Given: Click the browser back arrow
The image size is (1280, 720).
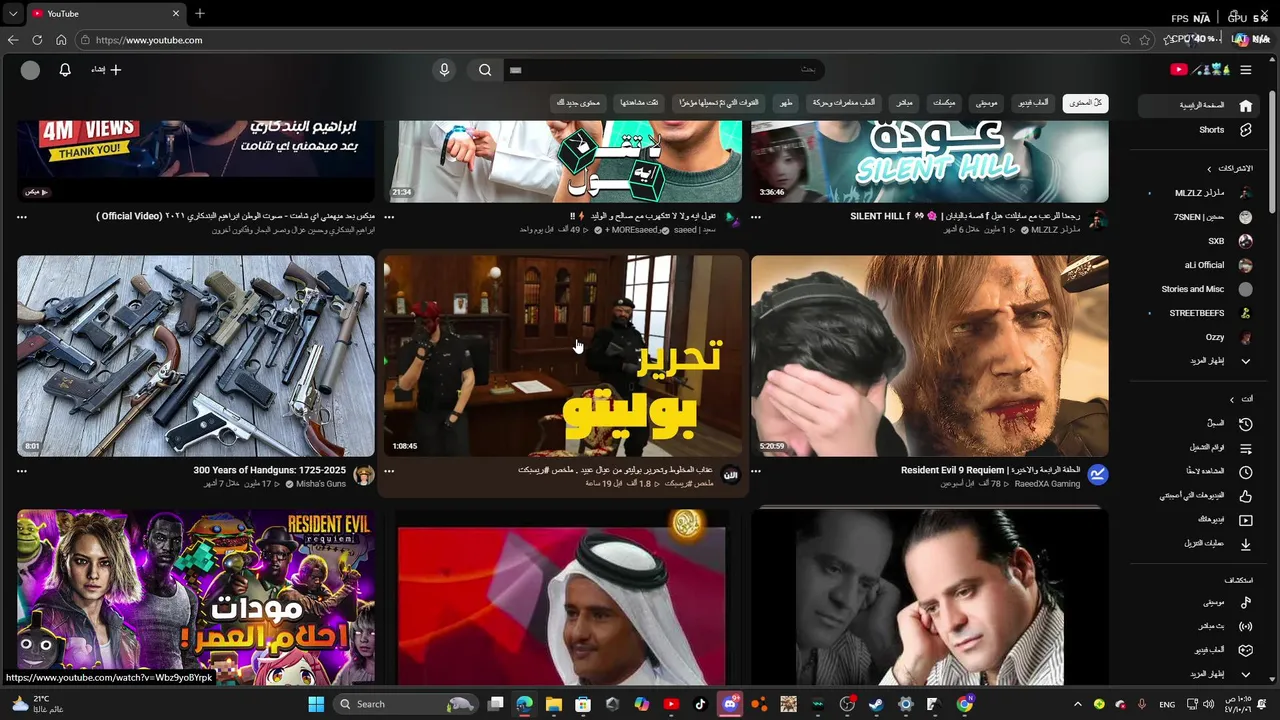Looking at the screenshot, I should click(x=13, y=40).
